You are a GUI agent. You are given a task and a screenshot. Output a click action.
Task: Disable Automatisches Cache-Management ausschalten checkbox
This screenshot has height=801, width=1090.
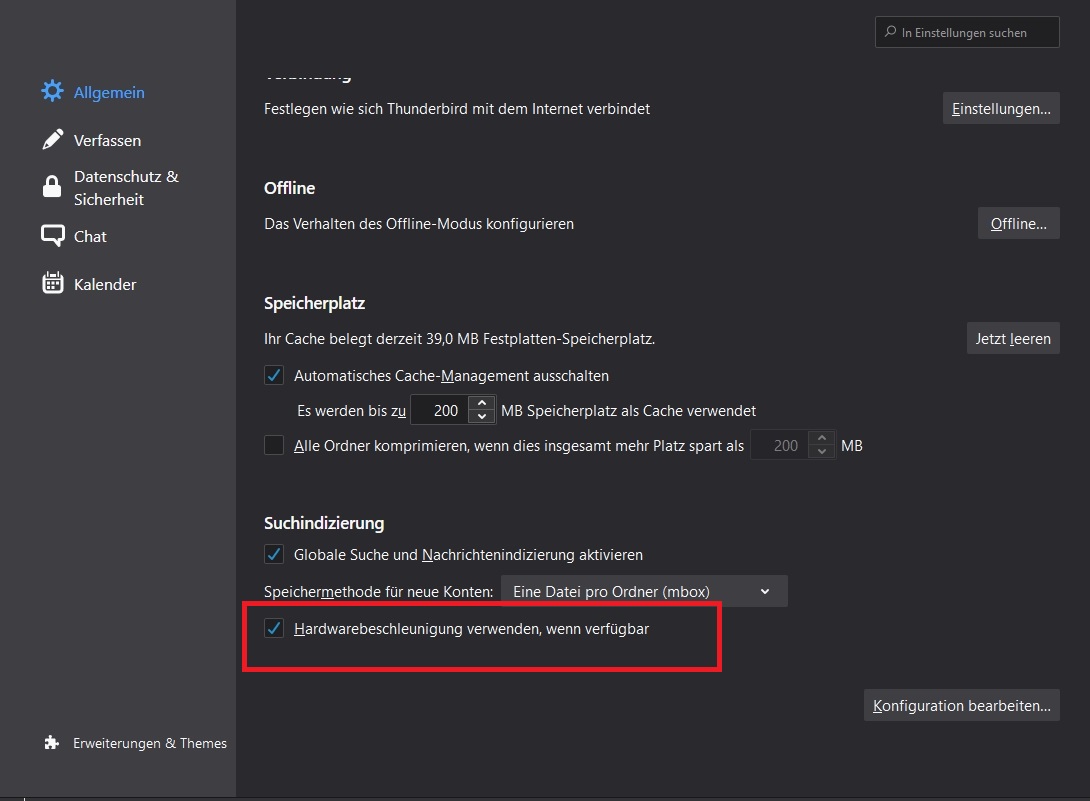tap(274, 376)
